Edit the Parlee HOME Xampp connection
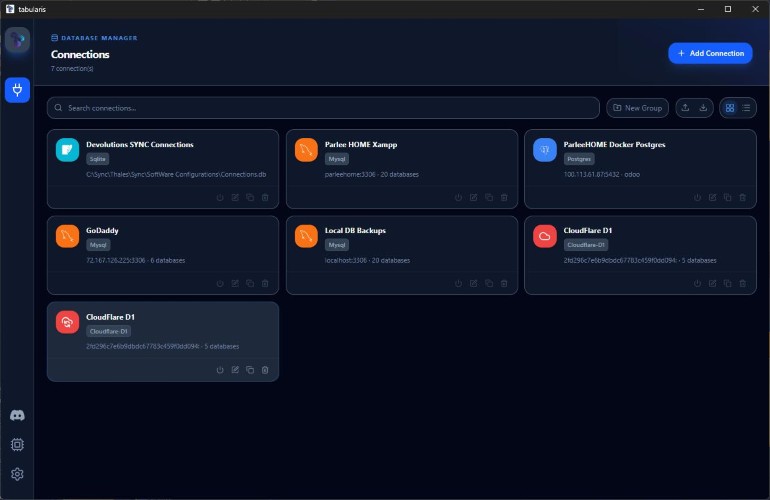Viewport: 770px width, 500px height. [473, 197]
